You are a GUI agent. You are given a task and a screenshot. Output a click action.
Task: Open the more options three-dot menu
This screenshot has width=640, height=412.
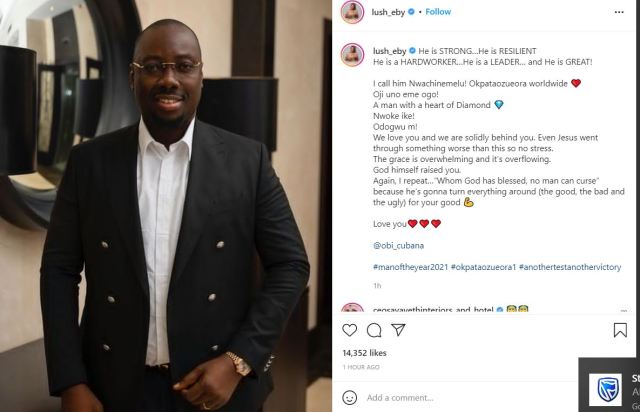tap(619, 12)
